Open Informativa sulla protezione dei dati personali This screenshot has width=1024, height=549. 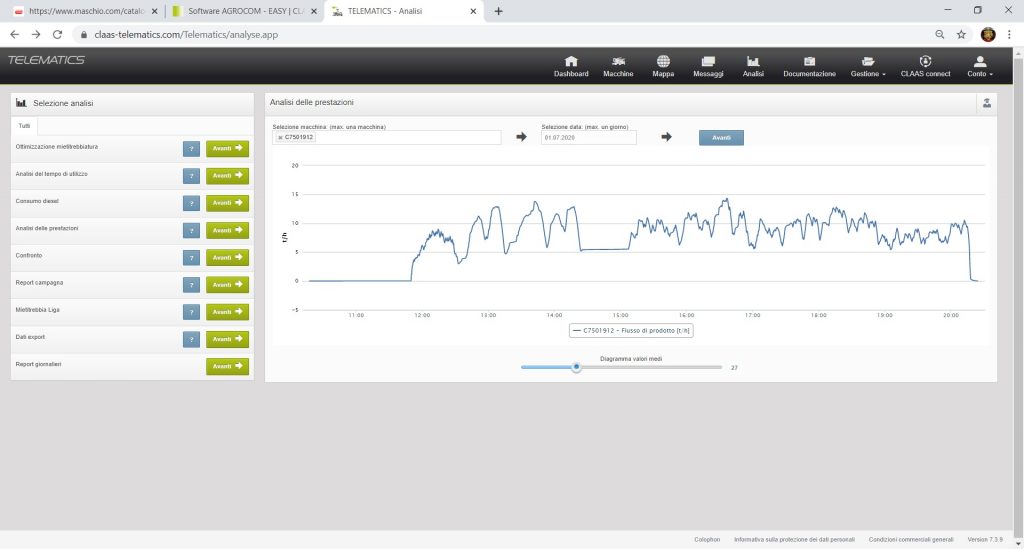794,540
